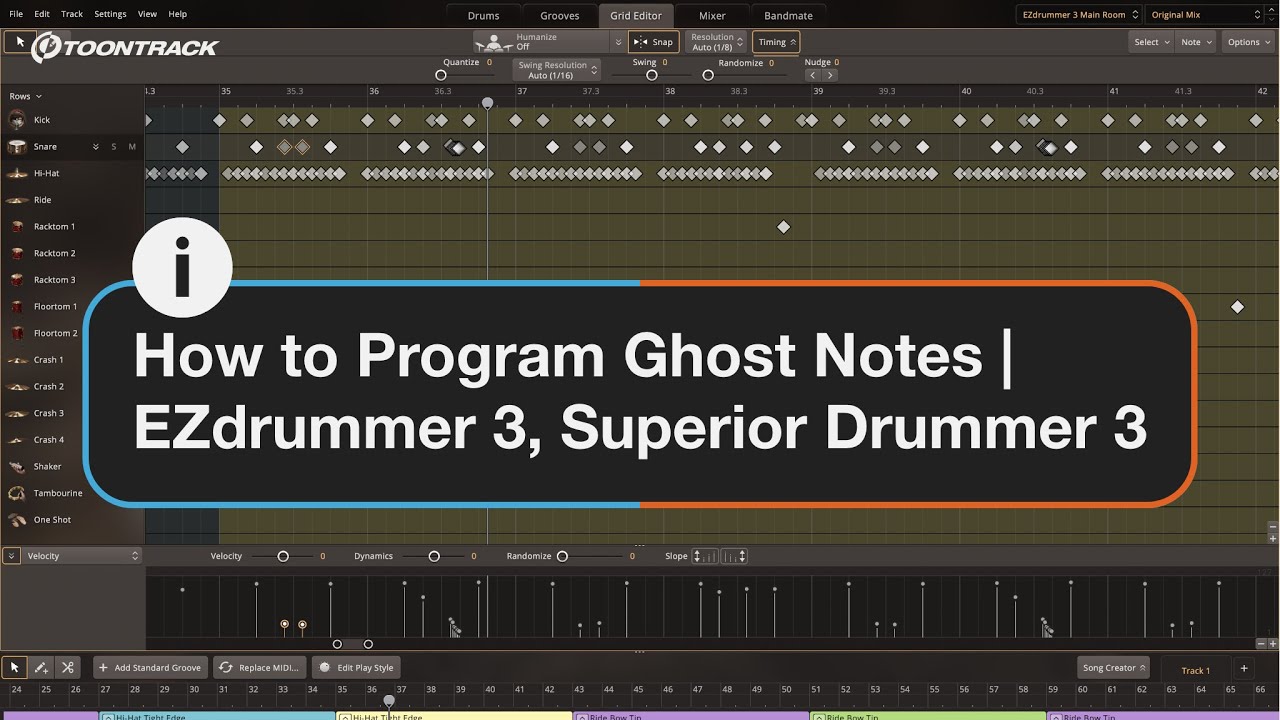Open the Resolution Auto (1/8) dropdown
This screenshot has height=720, width=1280.
click(716, 42)
